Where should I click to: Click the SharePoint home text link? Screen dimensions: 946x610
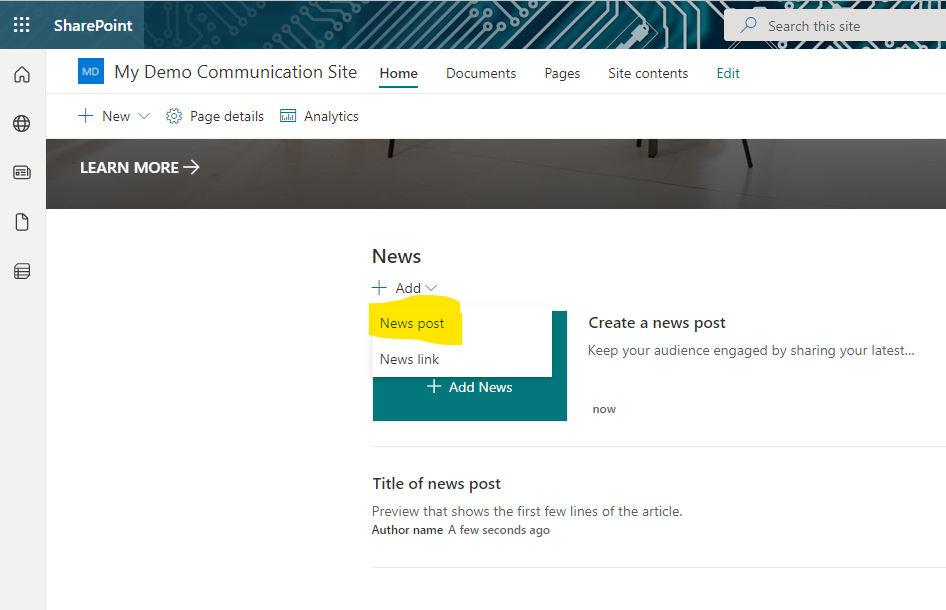93,25
